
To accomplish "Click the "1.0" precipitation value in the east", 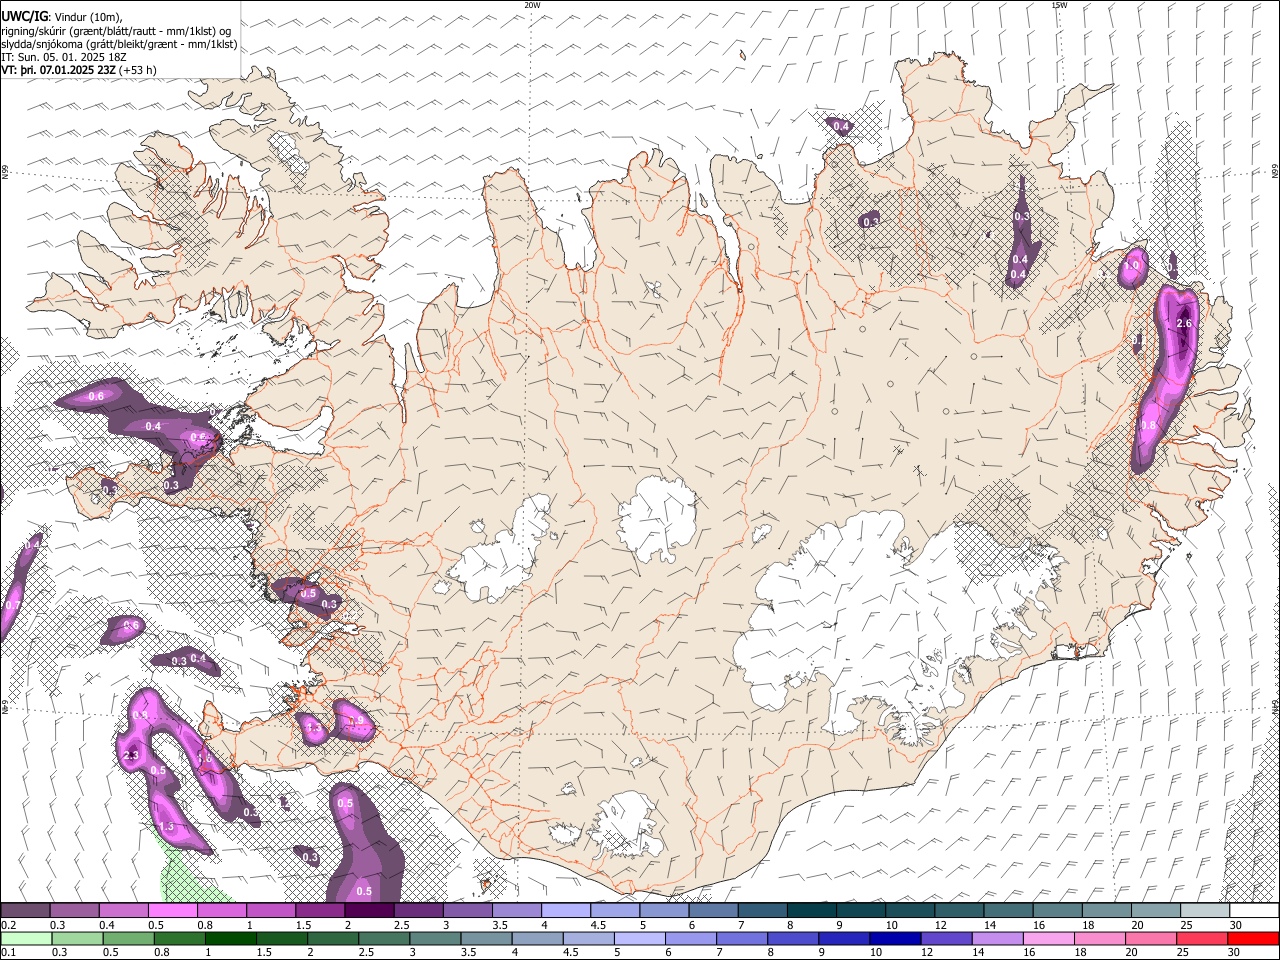I will [x=1133, y=266].
